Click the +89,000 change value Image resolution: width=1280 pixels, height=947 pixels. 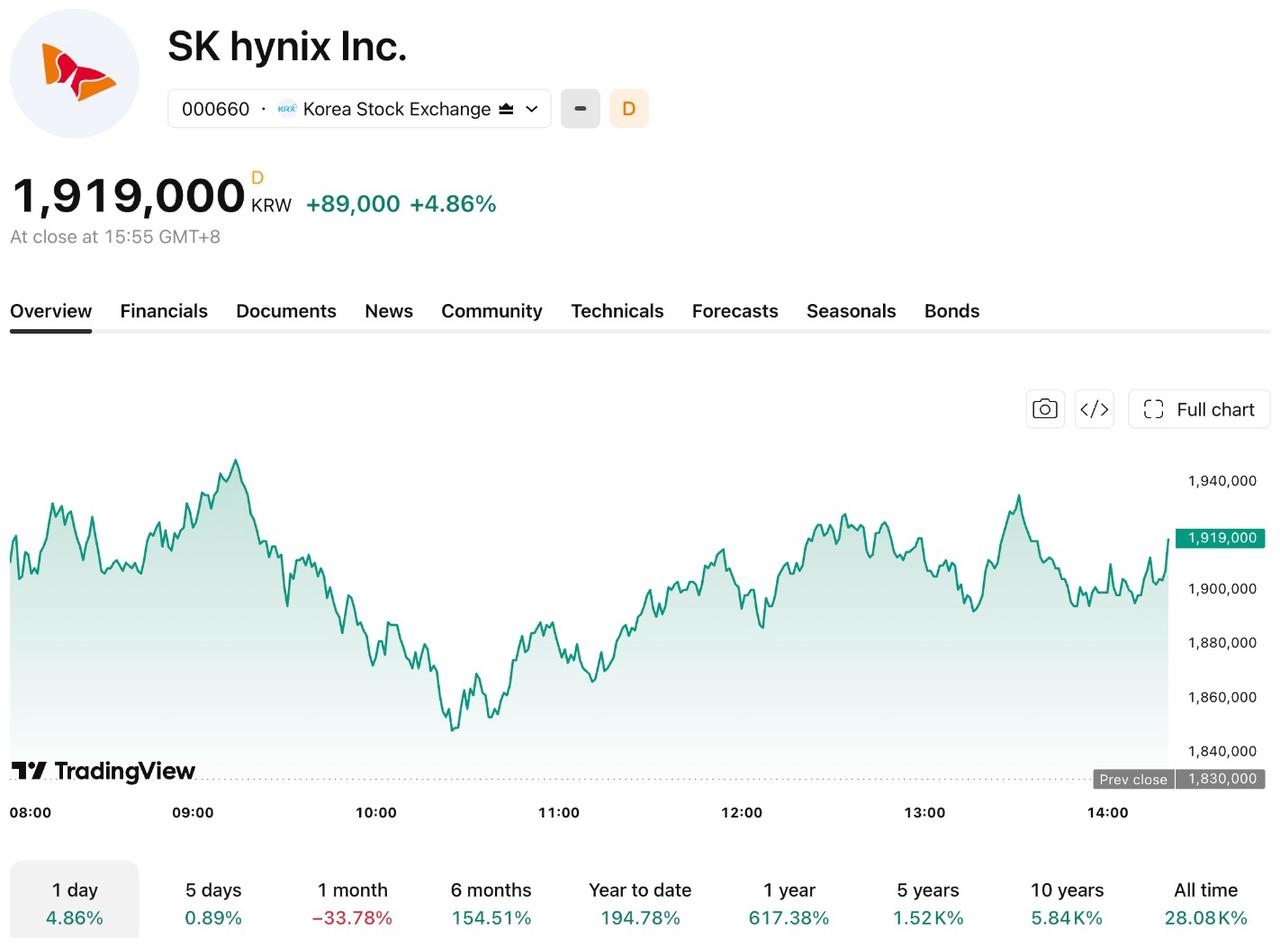coord(353,204)
